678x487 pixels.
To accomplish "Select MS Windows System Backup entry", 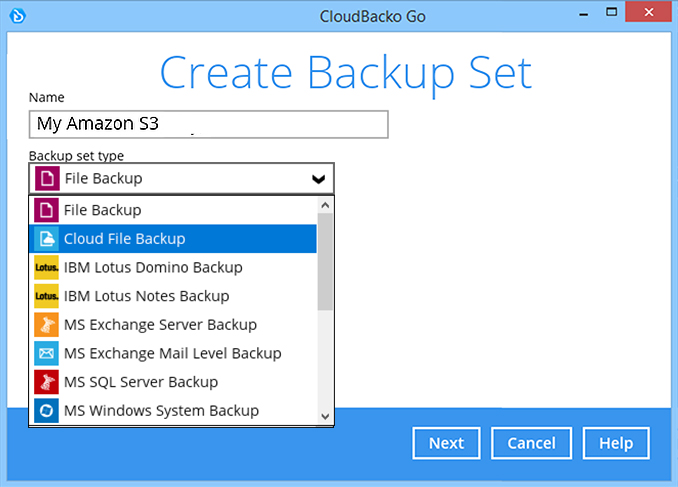I will [x=173, y=410].
